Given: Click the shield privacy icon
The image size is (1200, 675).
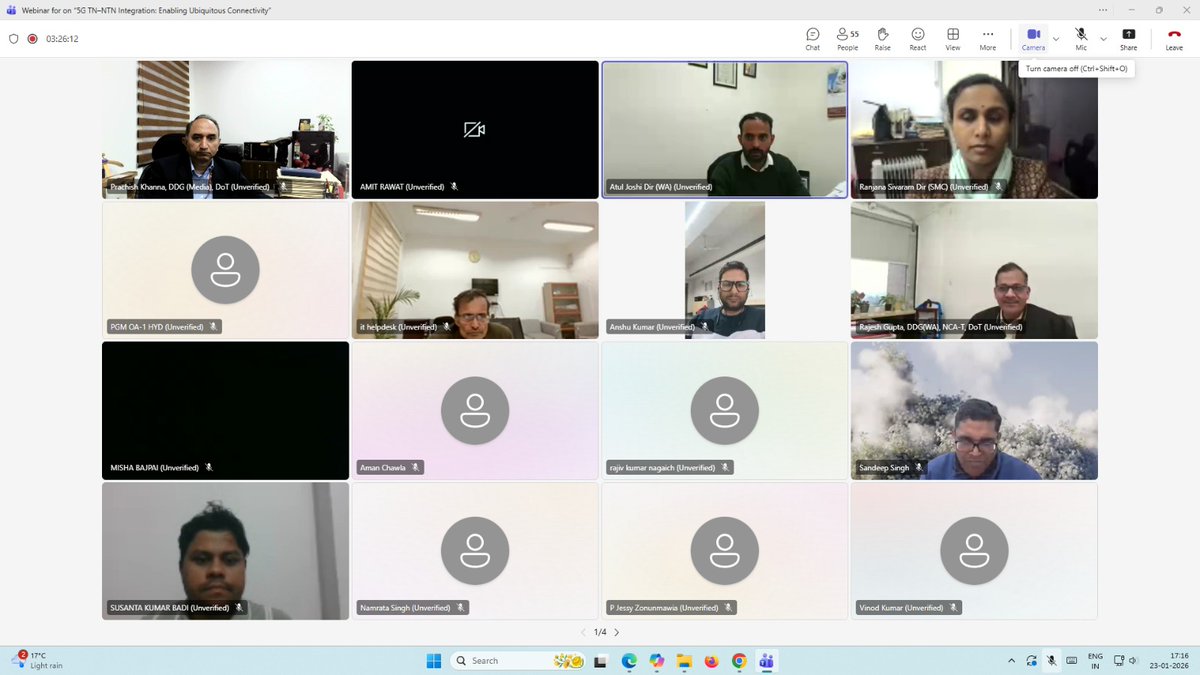Looking at the screenshot, I should (14, 39).
